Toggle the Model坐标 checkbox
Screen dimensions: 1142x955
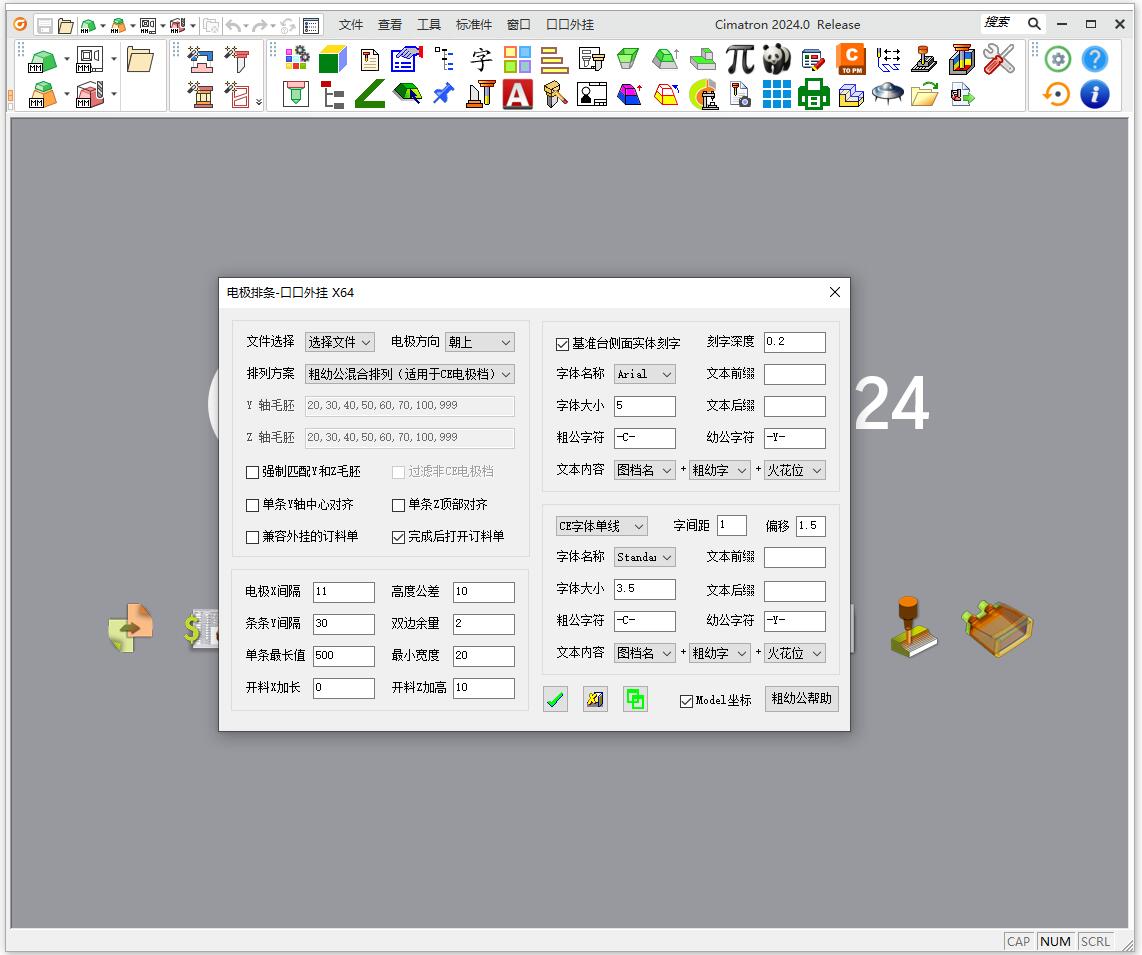pyautogui.click(x=686, y=701)
